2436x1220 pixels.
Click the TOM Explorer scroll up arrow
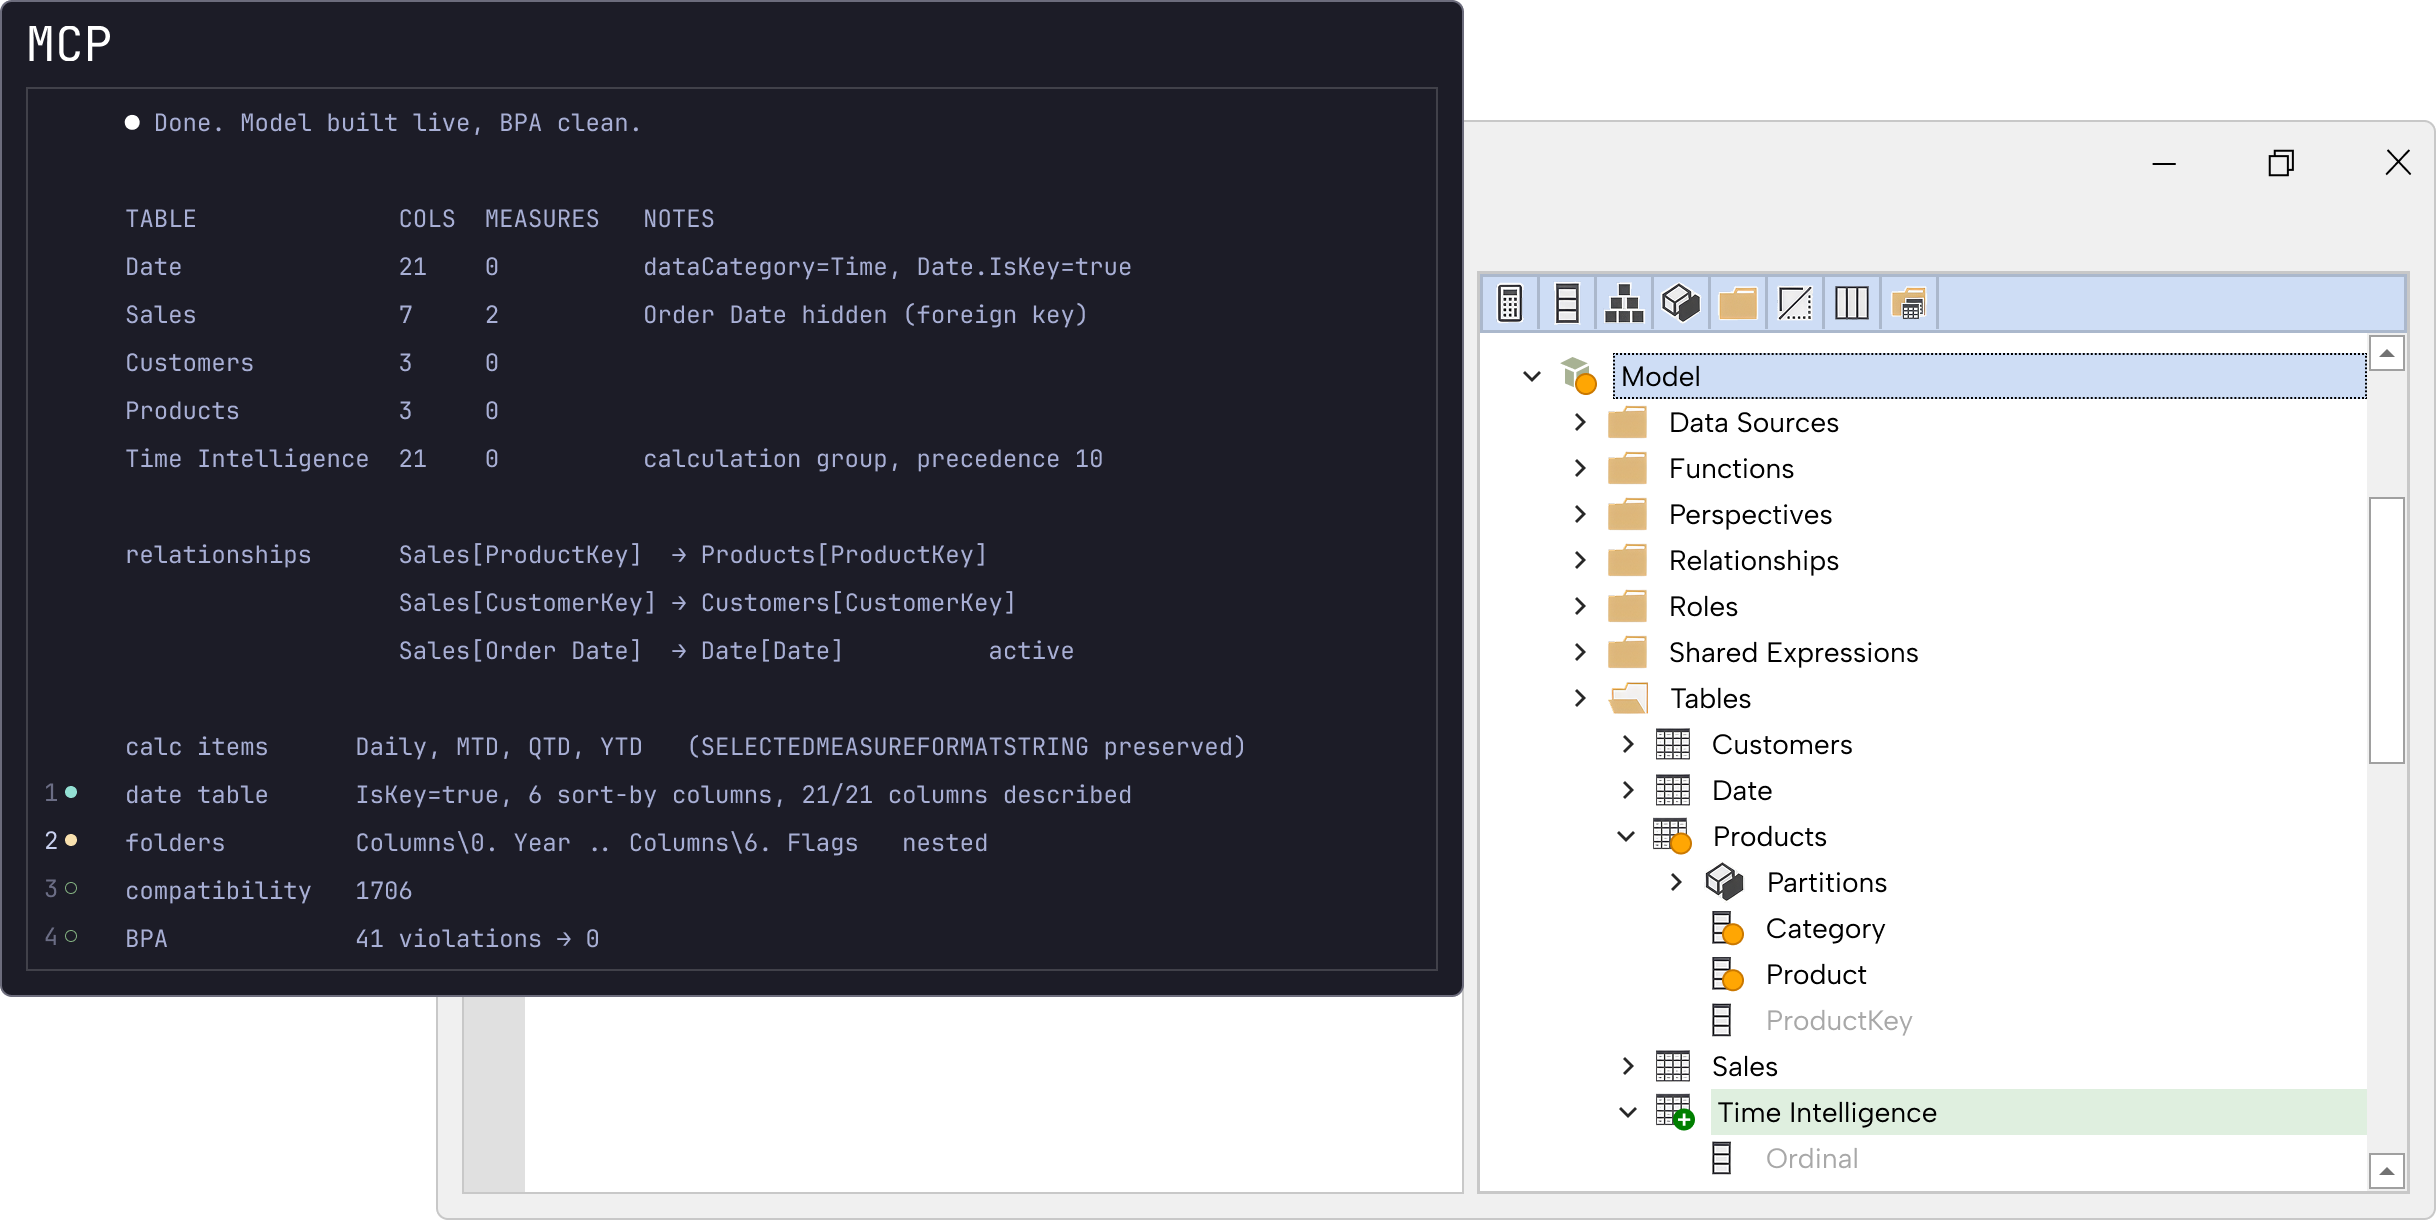pyautogui.click(x=2387, y=354)
